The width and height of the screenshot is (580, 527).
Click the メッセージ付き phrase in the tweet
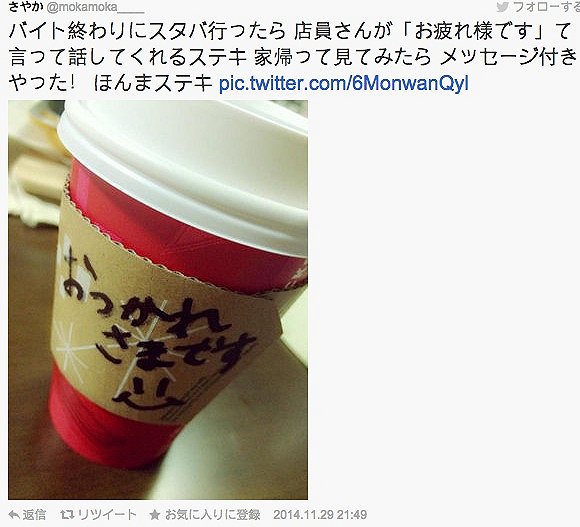coord(509,57)
